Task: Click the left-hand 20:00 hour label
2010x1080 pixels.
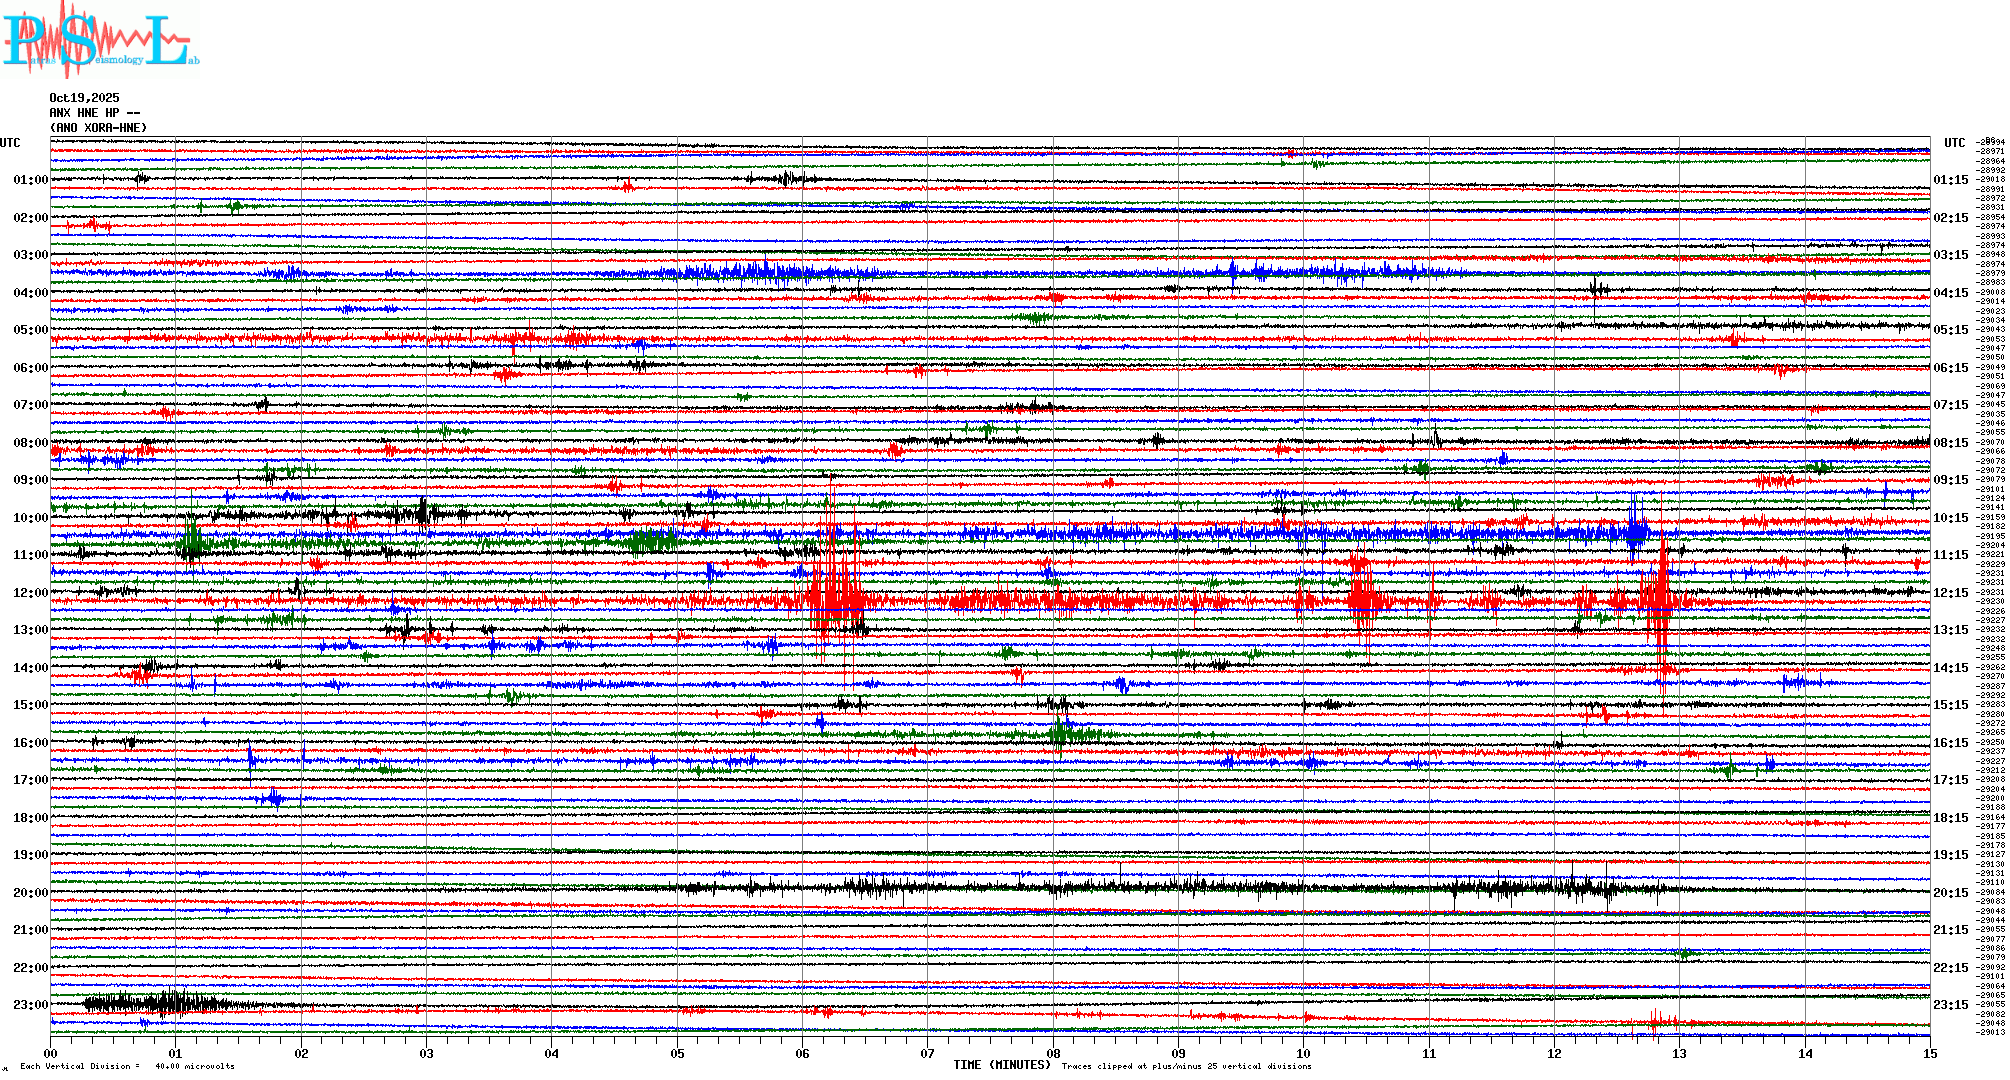Action: (x=30, y=893)
